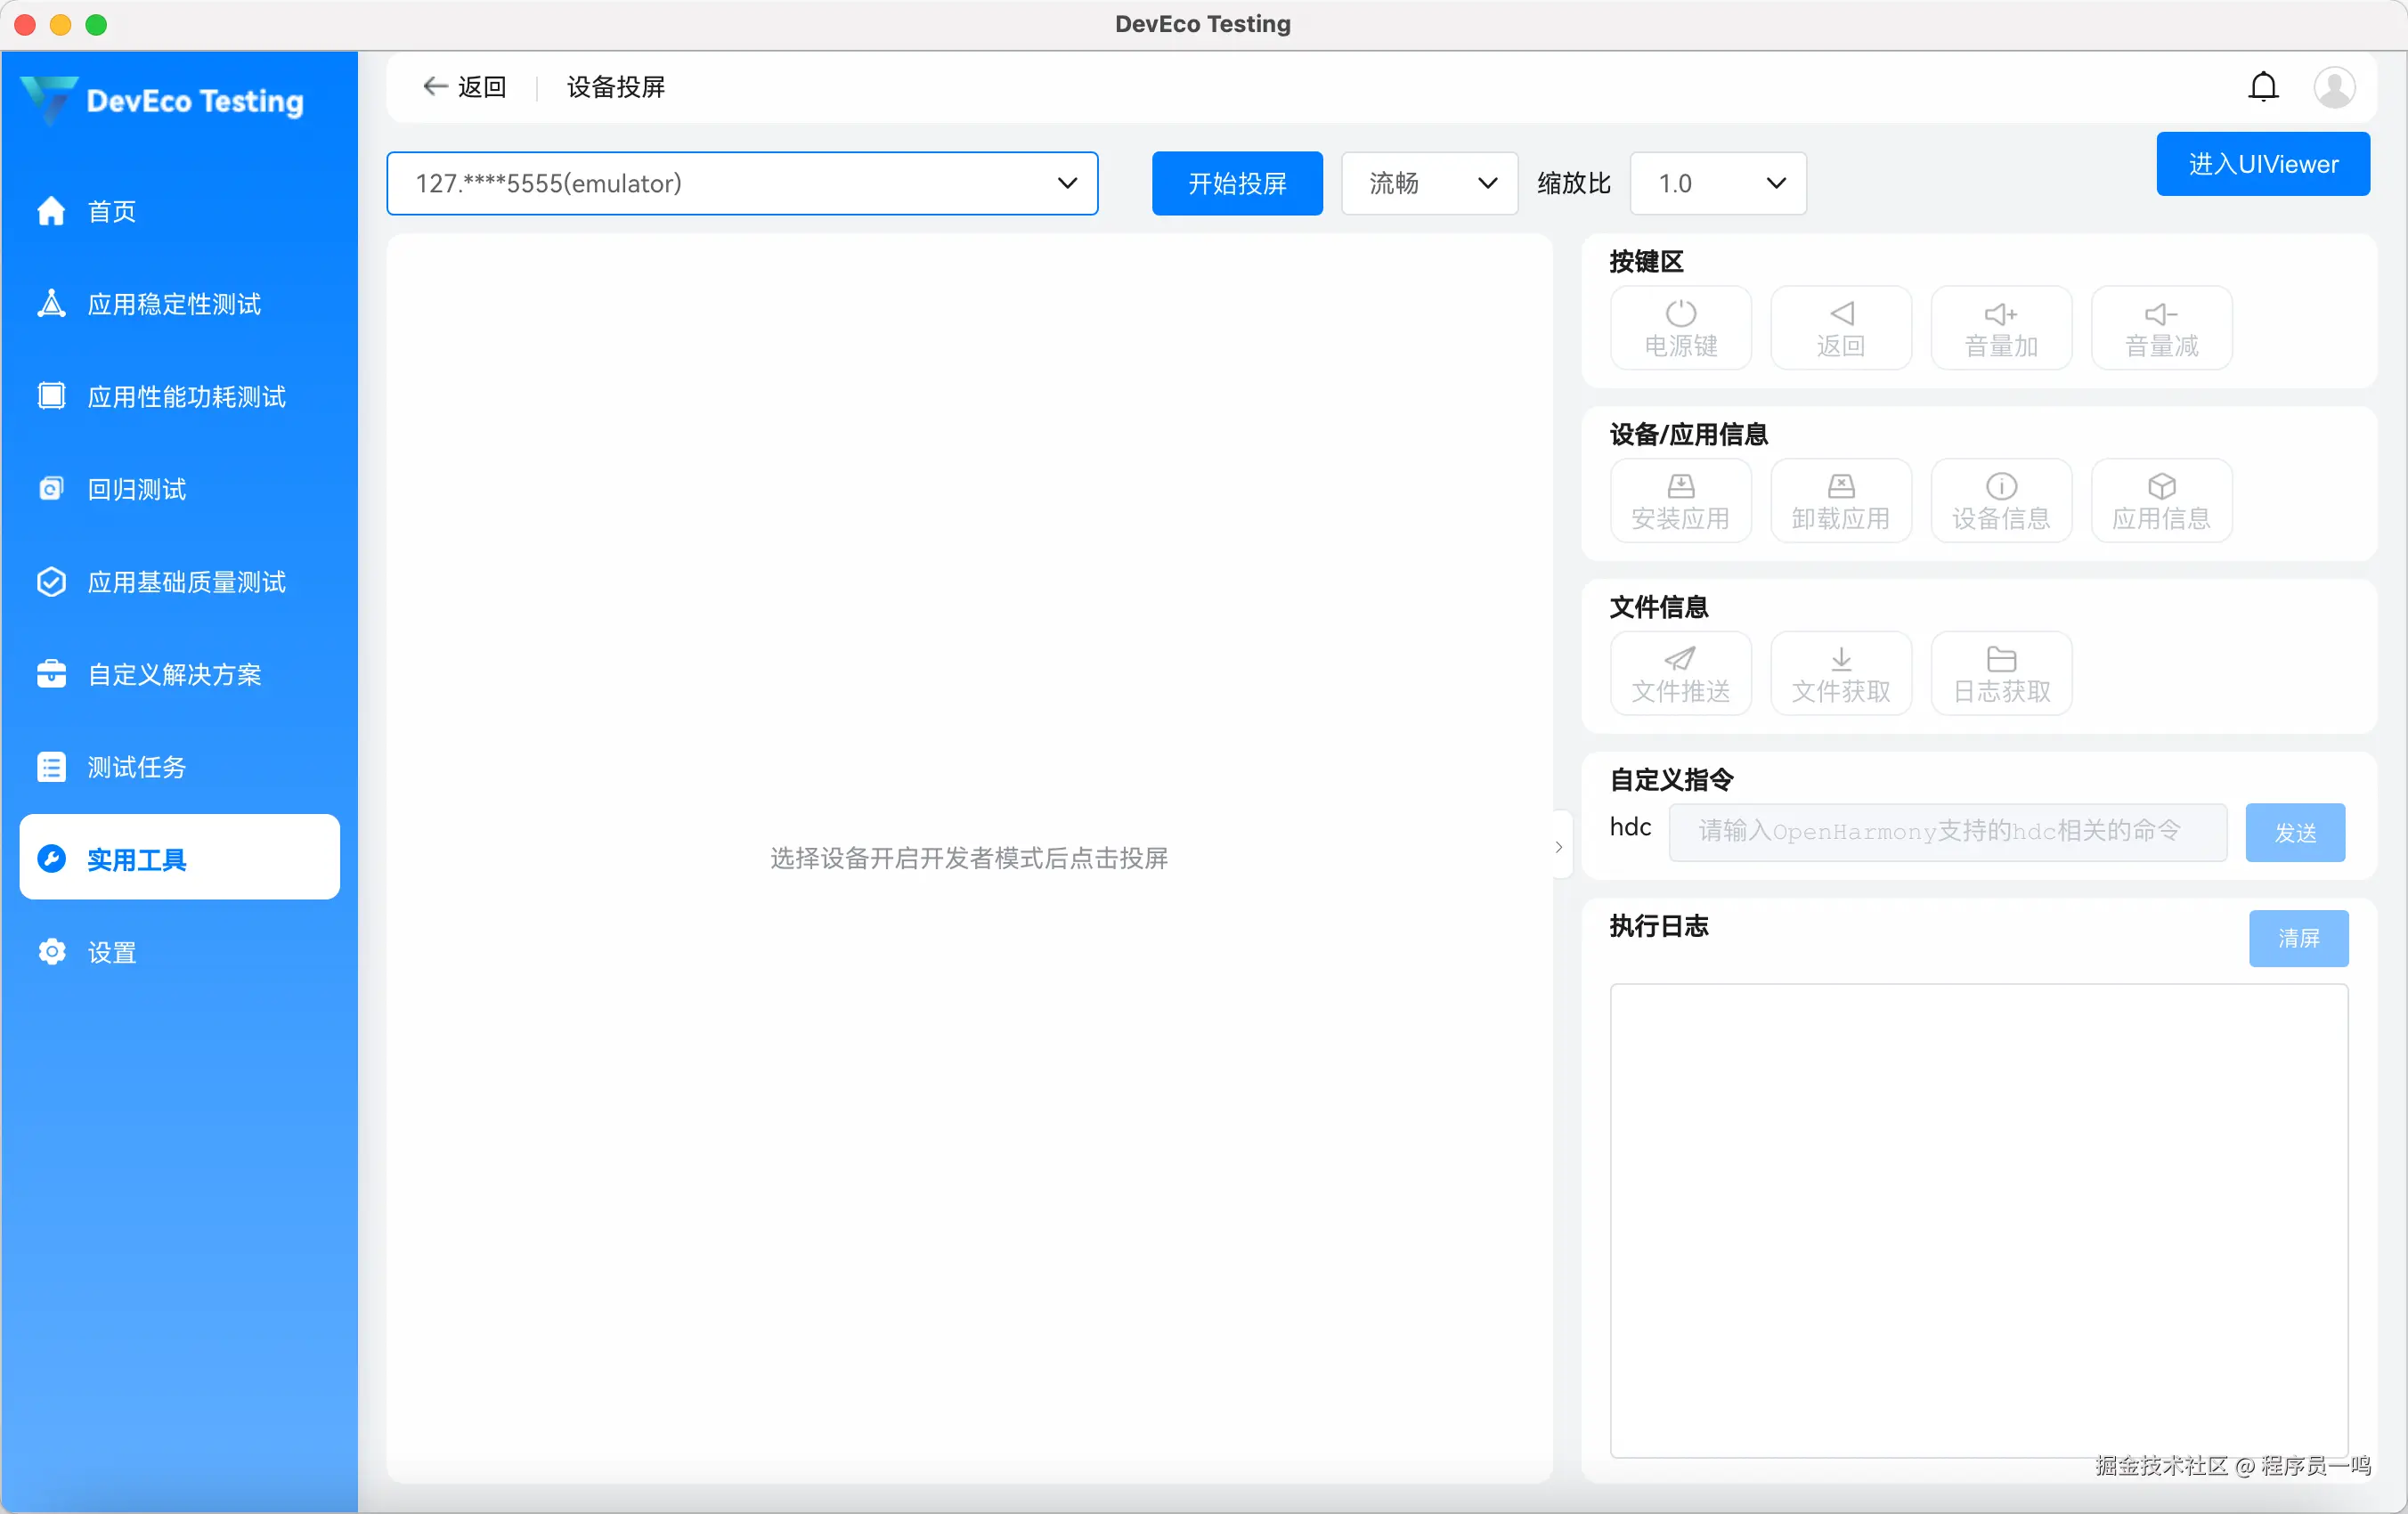
Task: Open the user avatar profile
Action: coord(2333,87)
